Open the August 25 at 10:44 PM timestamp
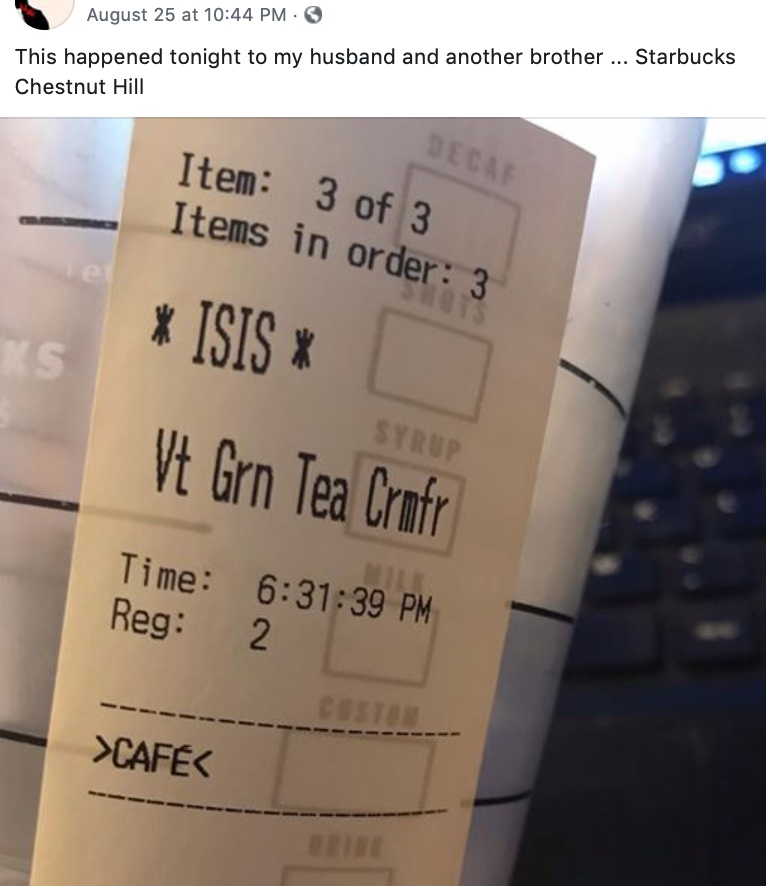Image resolution: width=766 pixels, height=886 pixels. [x=186, y=15]
